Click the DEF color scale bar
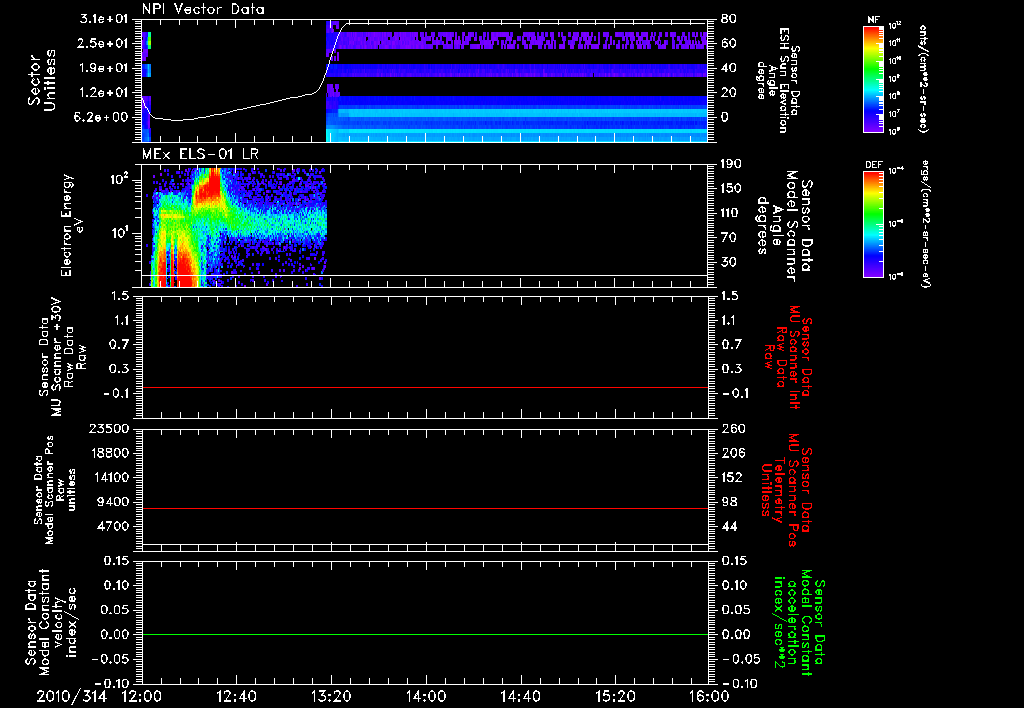 [873, 223]
